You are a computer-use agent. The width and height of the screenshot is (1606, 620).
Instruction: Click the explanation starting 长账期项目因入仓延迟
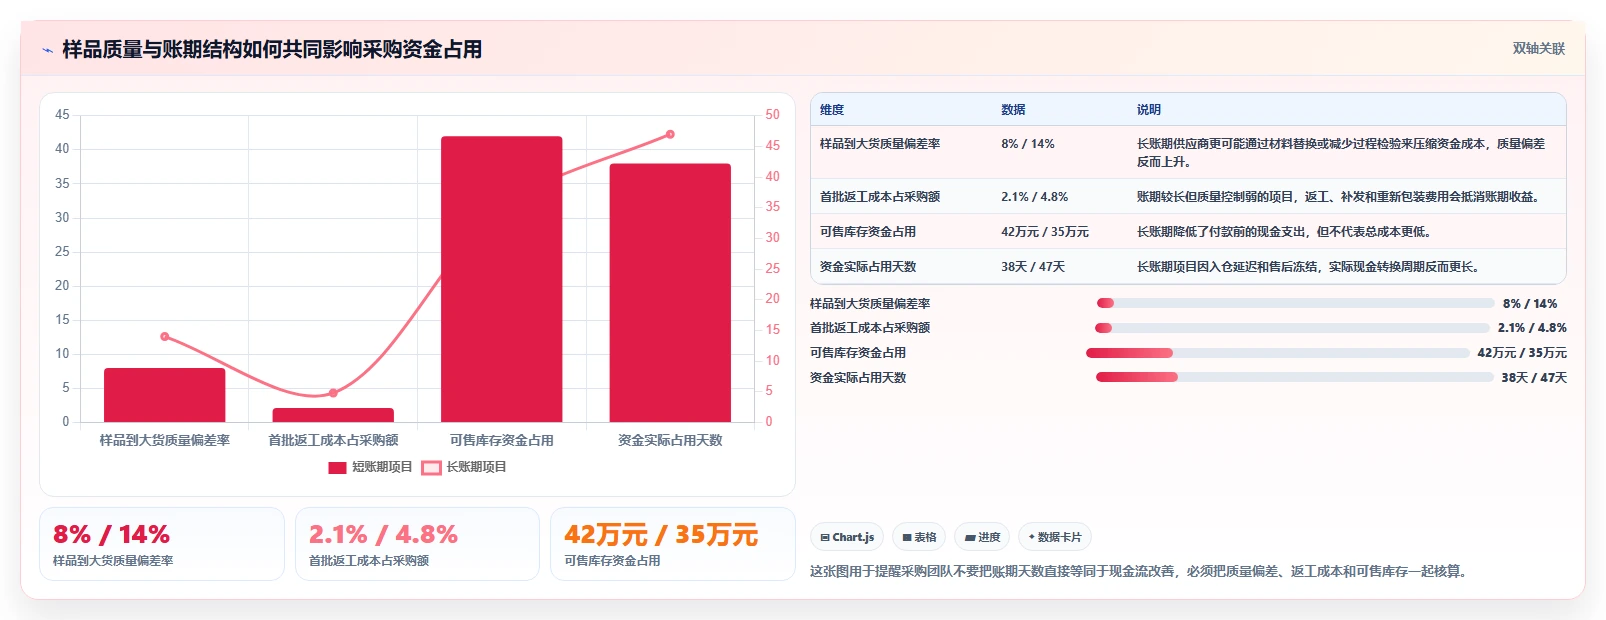(x=1309, y=267)
